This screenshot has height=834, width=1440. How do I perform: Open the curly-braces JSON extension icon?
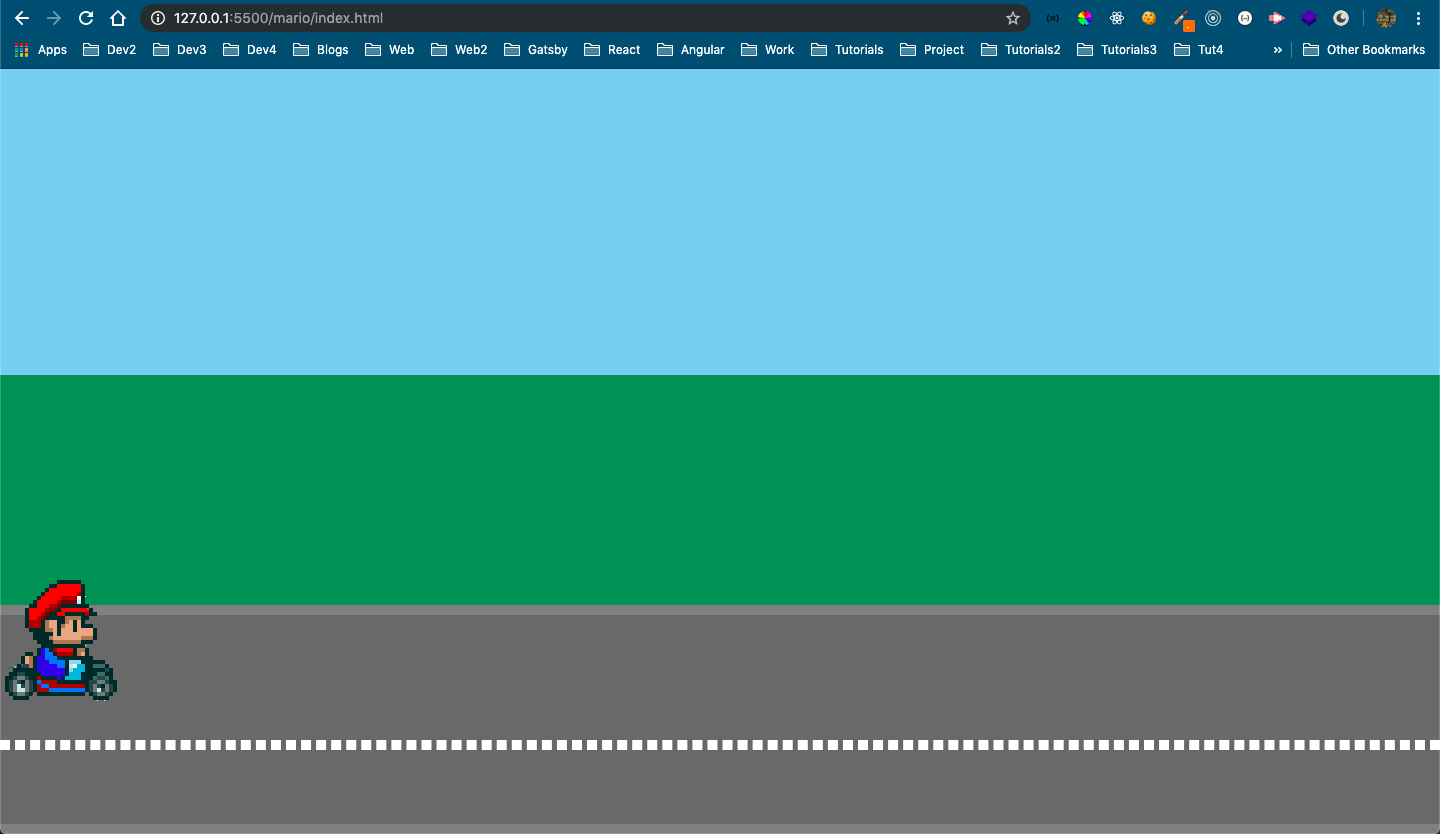1052,18
